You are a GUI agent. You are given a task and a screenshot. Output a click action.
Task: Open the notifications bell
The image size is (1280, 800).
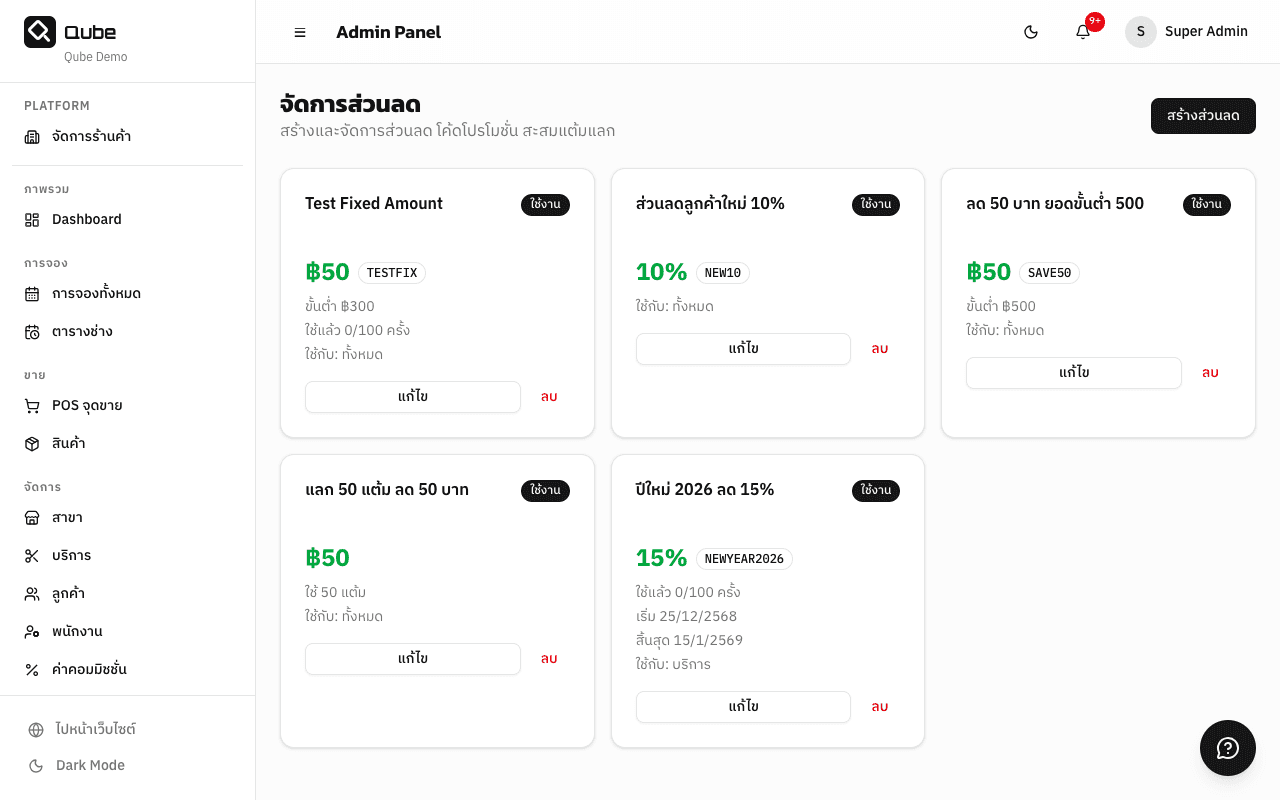click(x=1083, y=32)
